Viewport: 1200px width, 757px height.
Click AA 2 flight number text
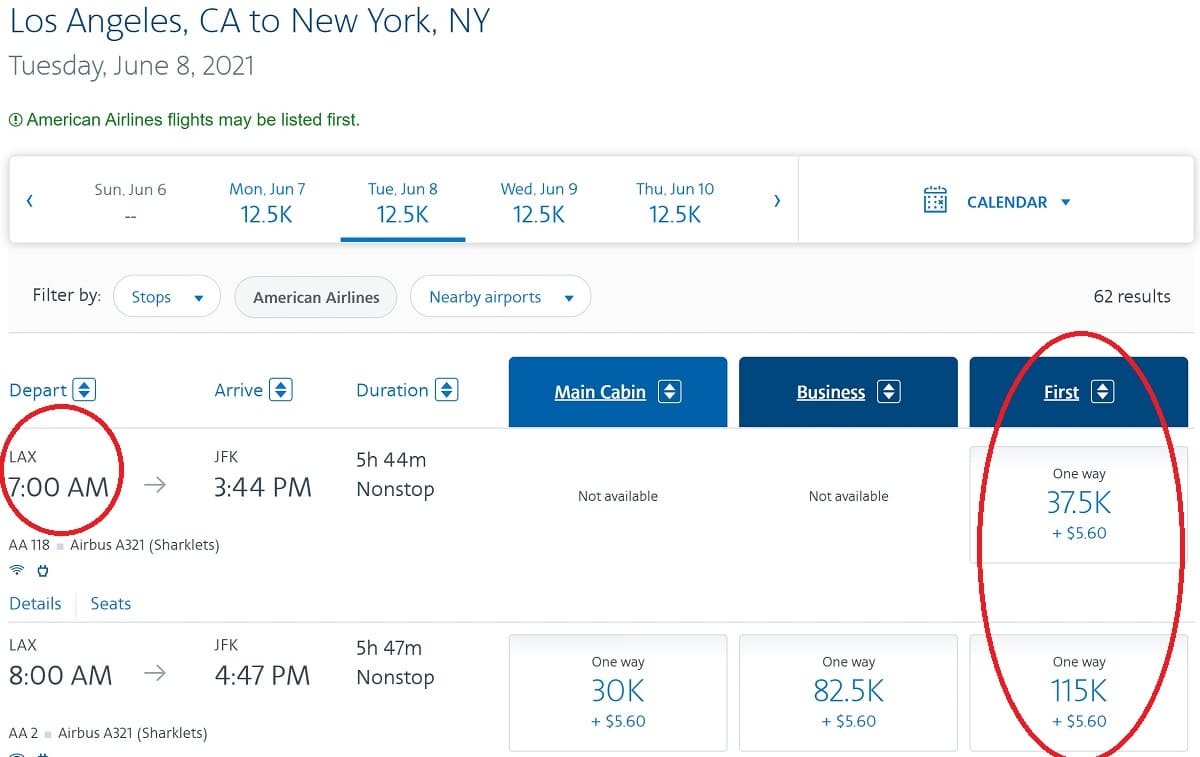[23, 733]
